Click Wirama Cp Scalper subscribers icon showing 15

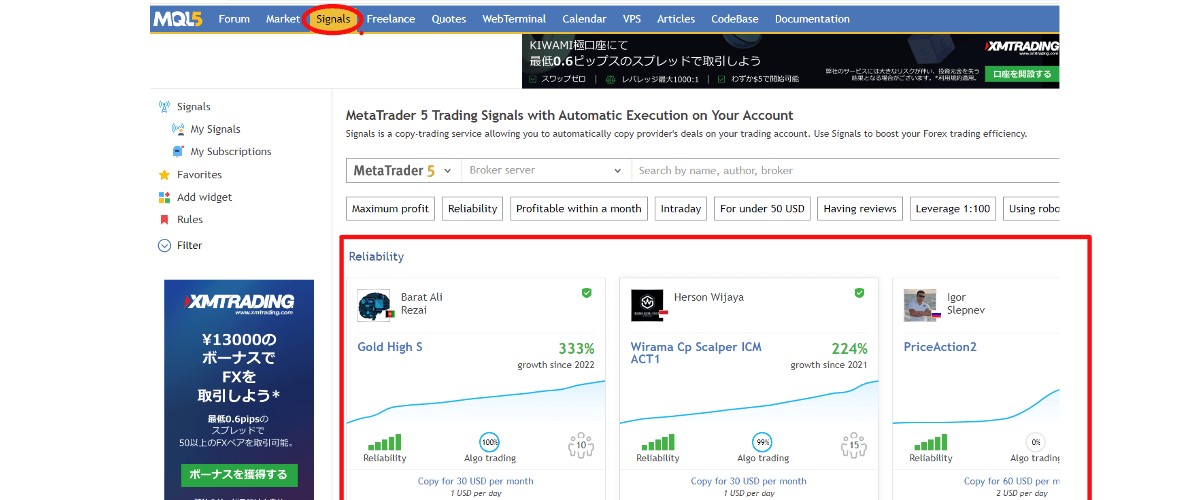pos(853,444)
